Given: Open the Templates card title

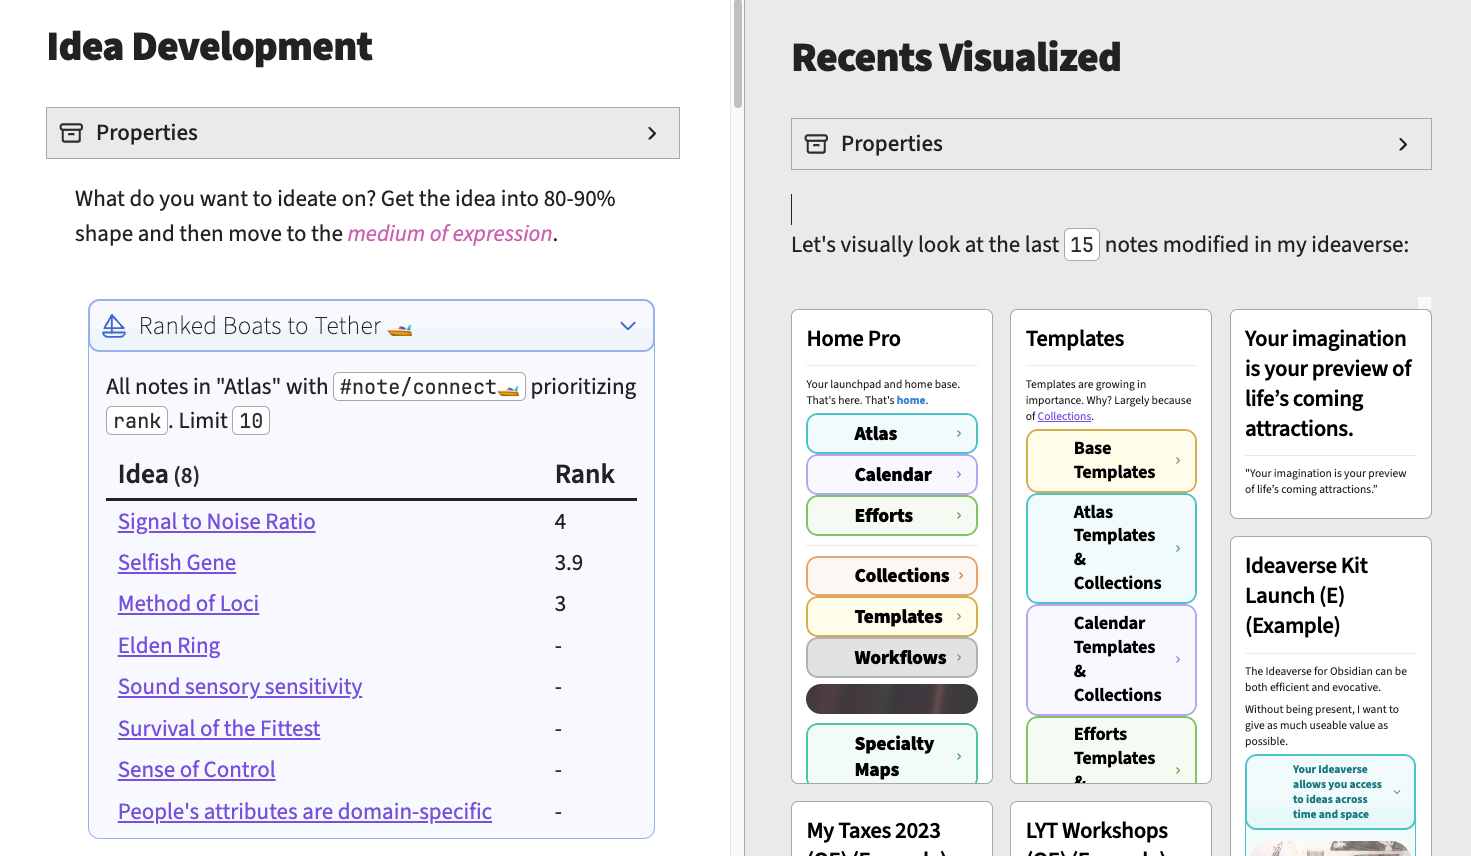Looking at the screenshot, I should pos(1075,339).
